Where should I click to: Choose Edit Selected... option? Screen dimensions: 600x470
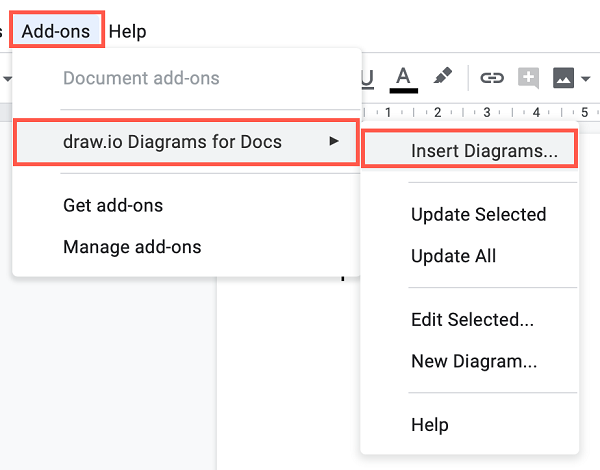470,320
